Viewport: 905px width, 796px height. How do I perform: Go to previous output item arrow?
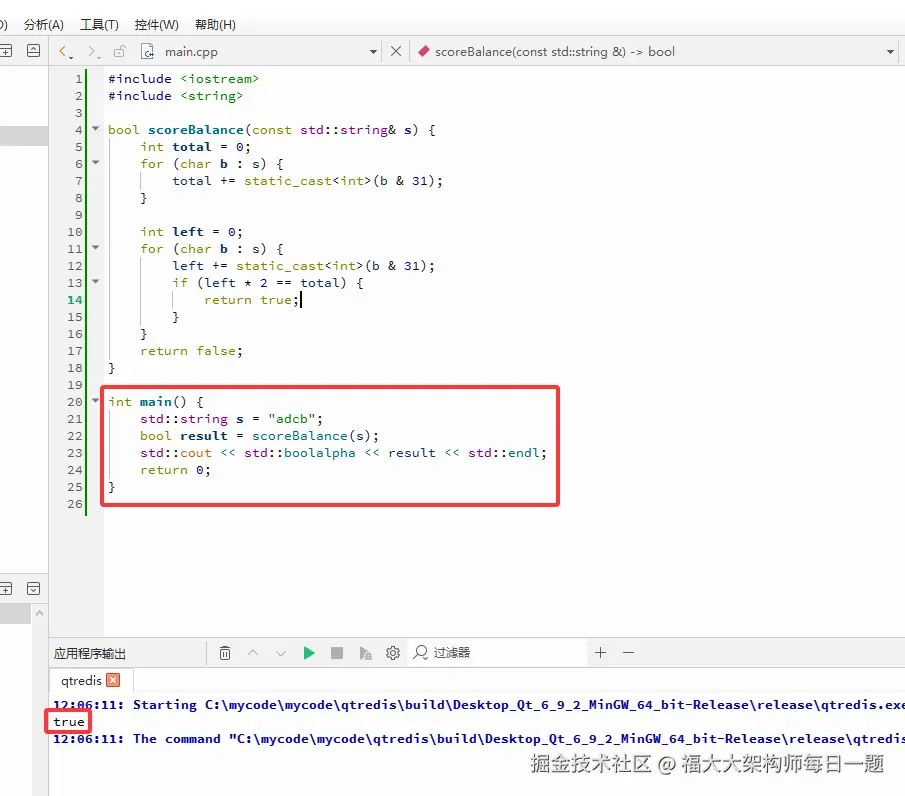(253, 653)
